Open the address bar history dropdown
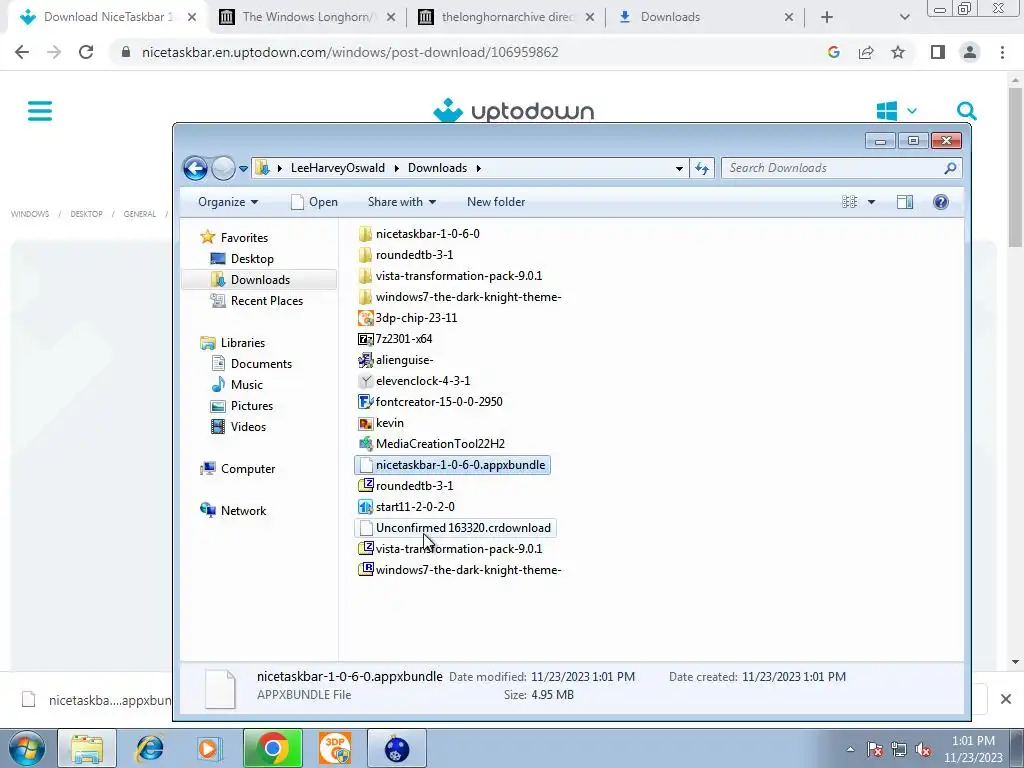This screenshot has height=768, width=1024. (x=679, y=168)
